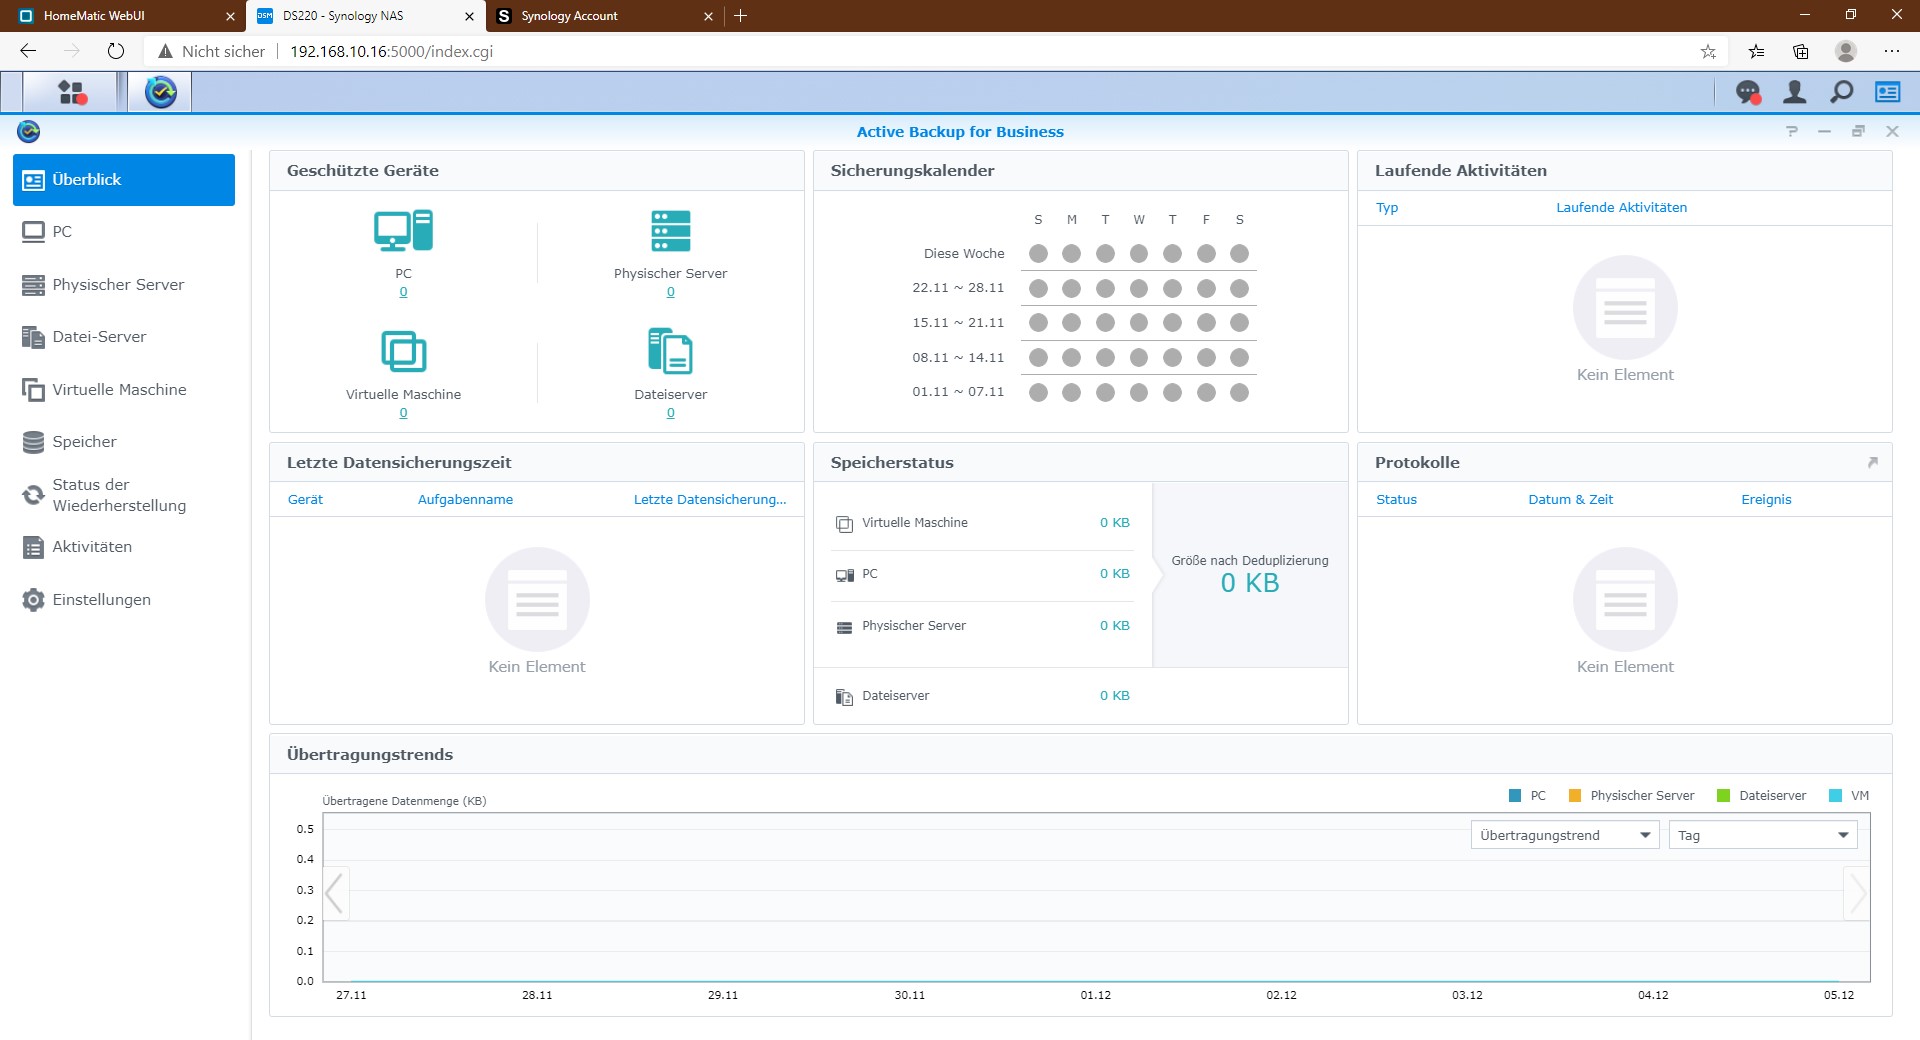This screenshot has height=1040, width=1920.
Task: Sort by Aufgabenname column header
Action: click(x=465, y=500)
